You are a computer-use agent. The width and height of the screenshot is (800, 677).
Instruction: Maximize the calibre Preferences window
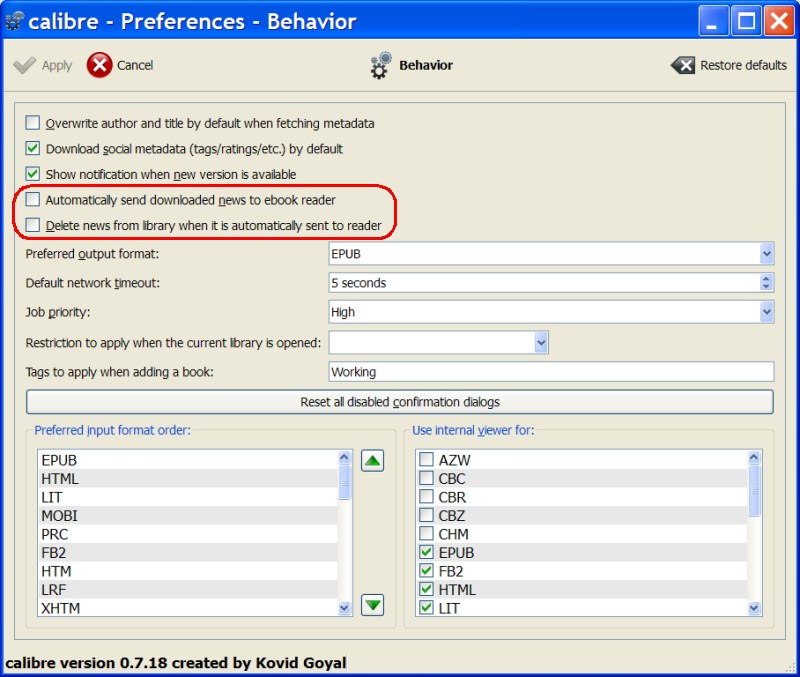click(746, 21)
